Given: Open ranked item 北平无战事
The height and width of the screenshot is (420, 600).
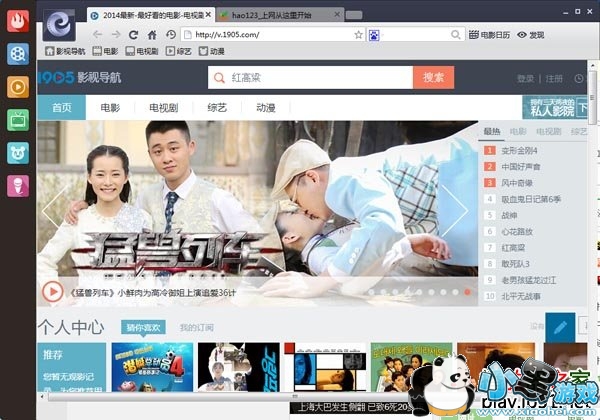Looking at the screenshot, I should click(521, 296).
